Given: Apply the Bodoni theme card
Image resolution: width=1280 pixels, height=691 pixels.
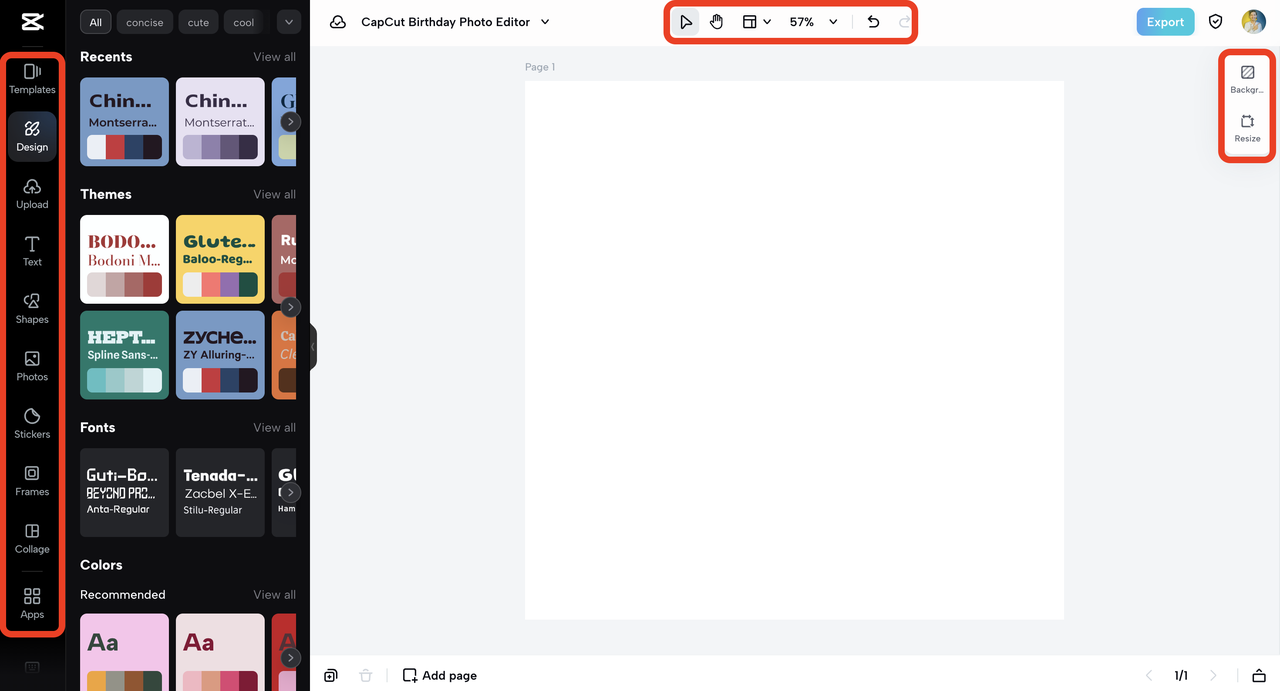Looking at the screenshot, I should coord(124,259).
